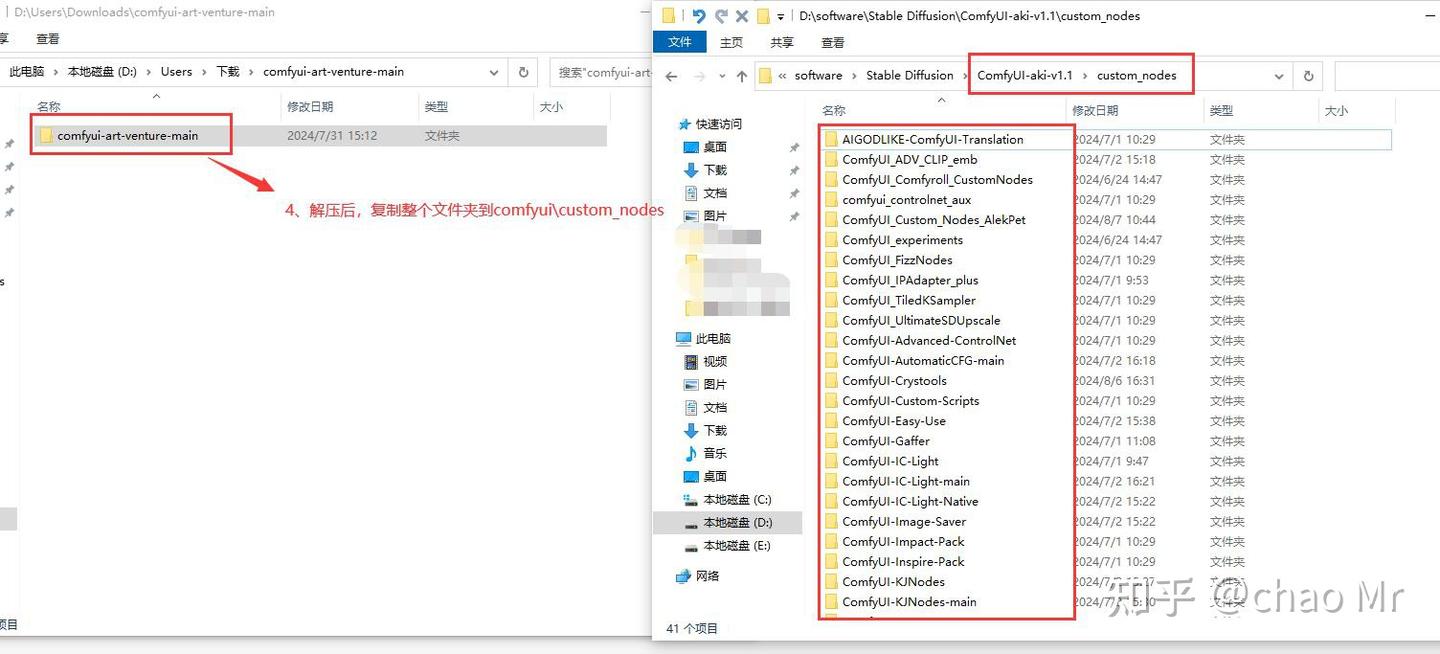Screen dimensions: 1440x654
Task: Expand left window address bar history dropdown
Action: click(494, 72)
